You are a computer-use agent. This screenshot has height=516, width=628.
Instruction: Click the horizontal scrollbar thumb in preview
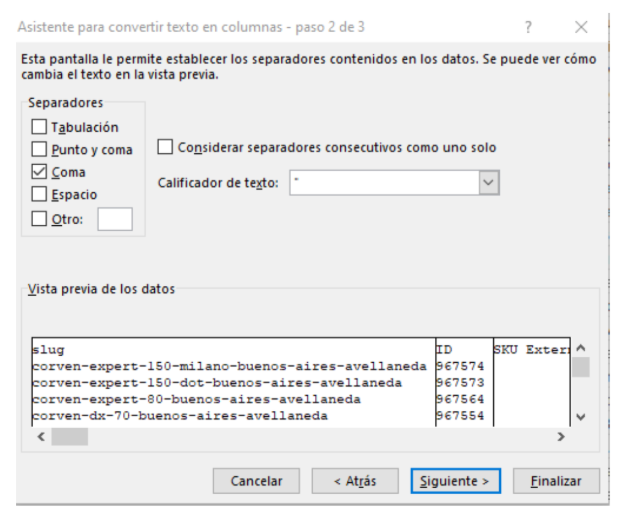(69, 437)
